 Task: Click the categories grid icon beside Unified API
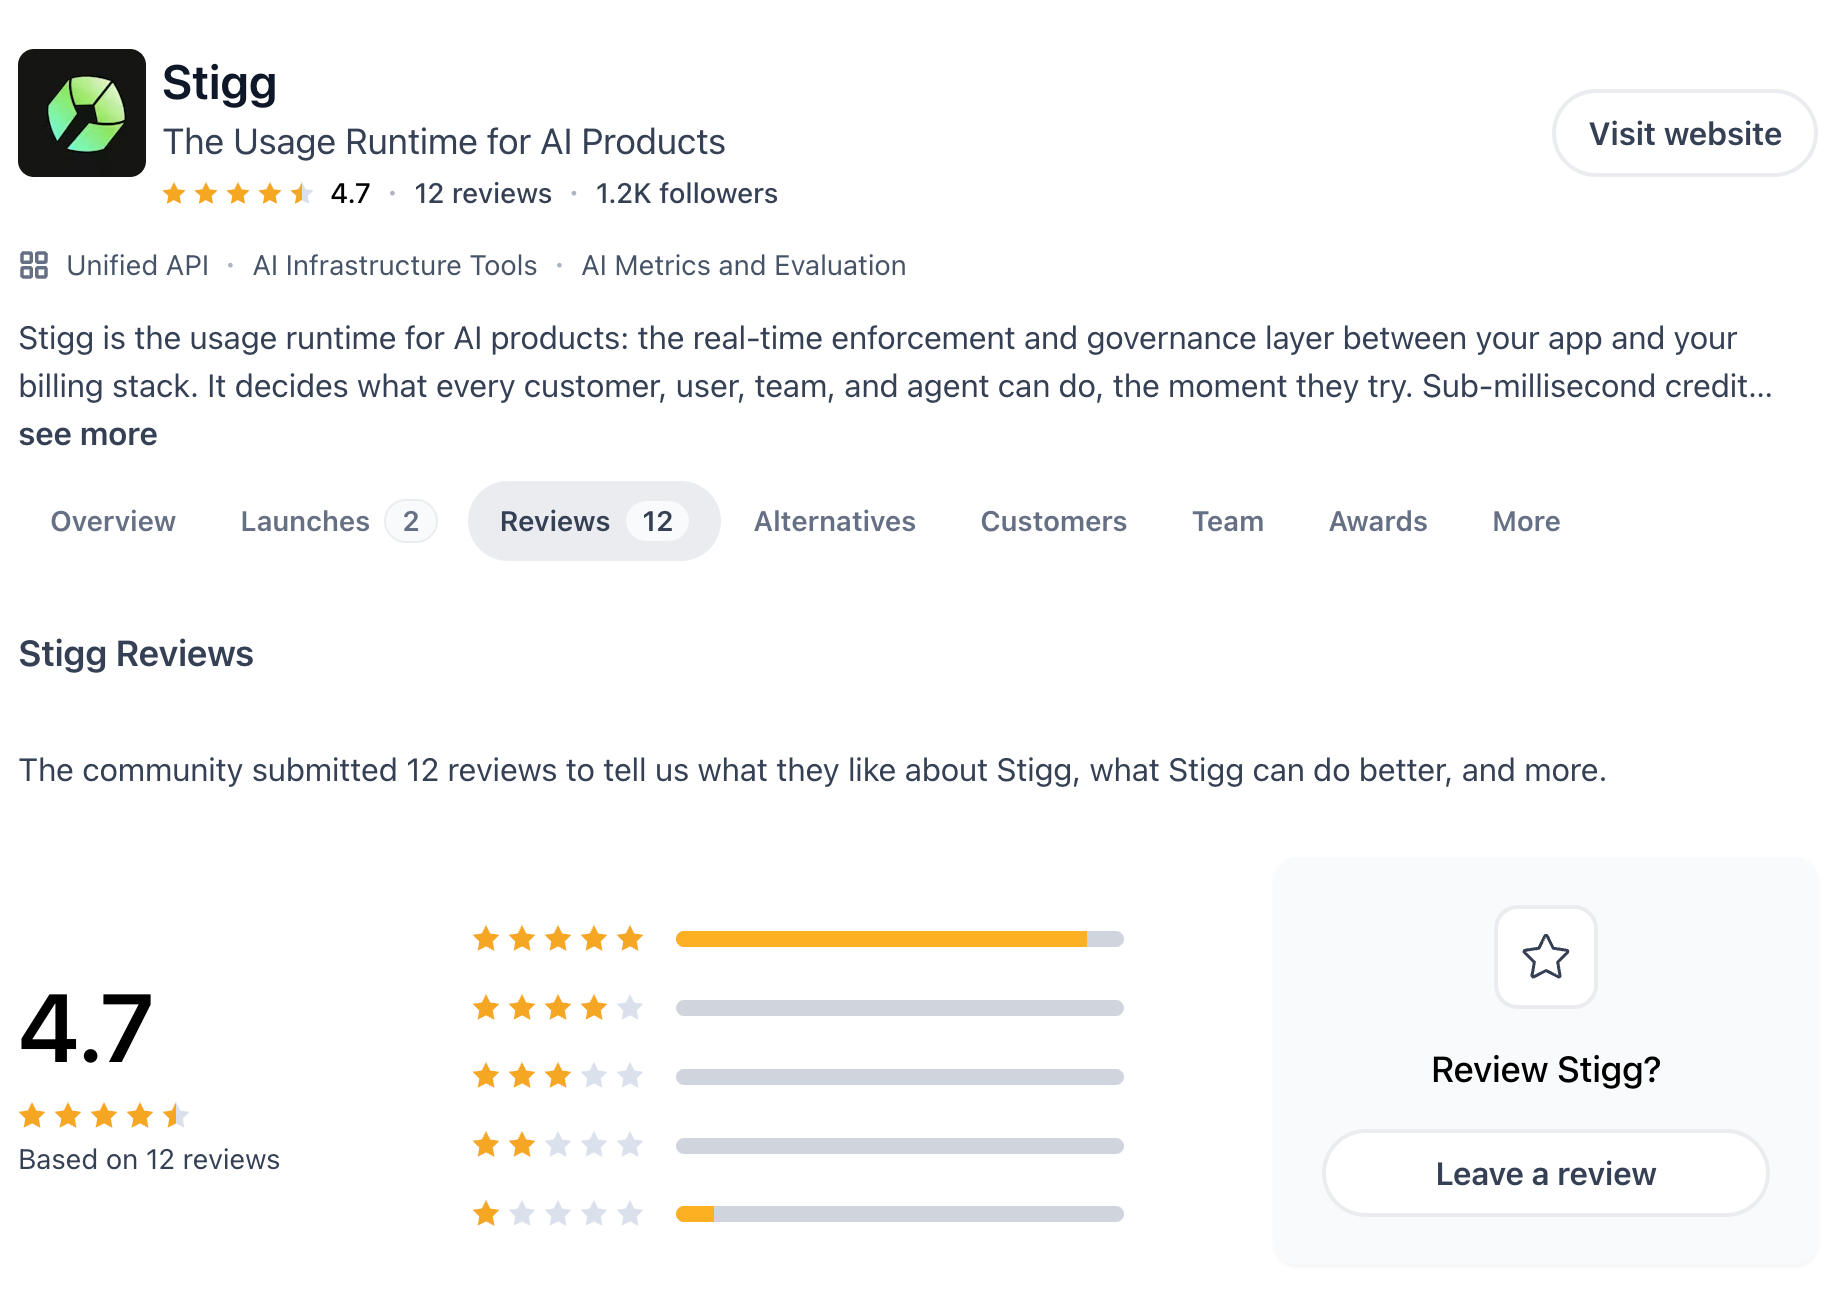click(34, 265)
